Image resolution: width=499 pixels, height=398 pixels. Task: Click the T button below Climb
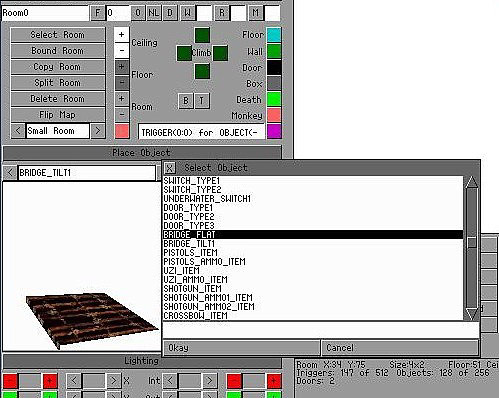tap(202, 100)
